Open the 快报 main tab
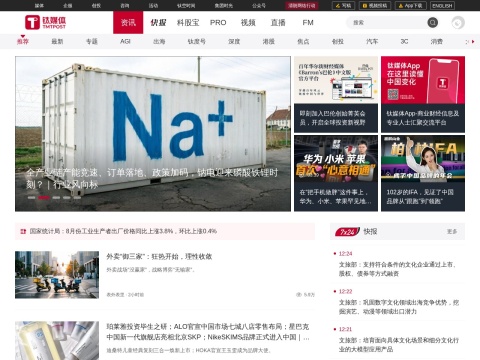The width and height of the screenshot is (480, 360). [158, 22]
